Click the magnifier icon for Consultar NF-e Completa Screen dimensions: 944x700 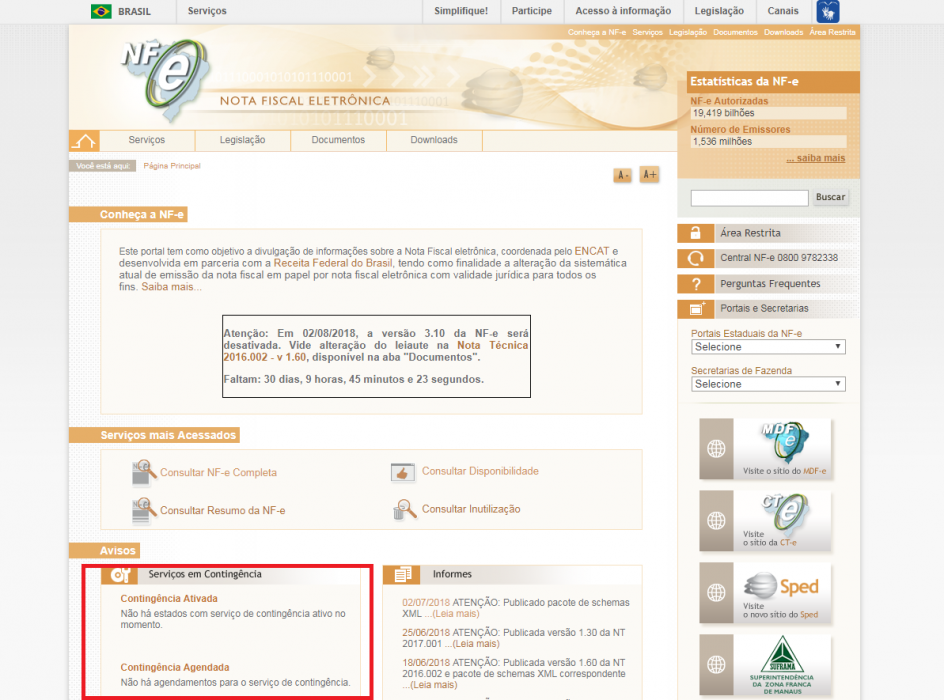144,472
